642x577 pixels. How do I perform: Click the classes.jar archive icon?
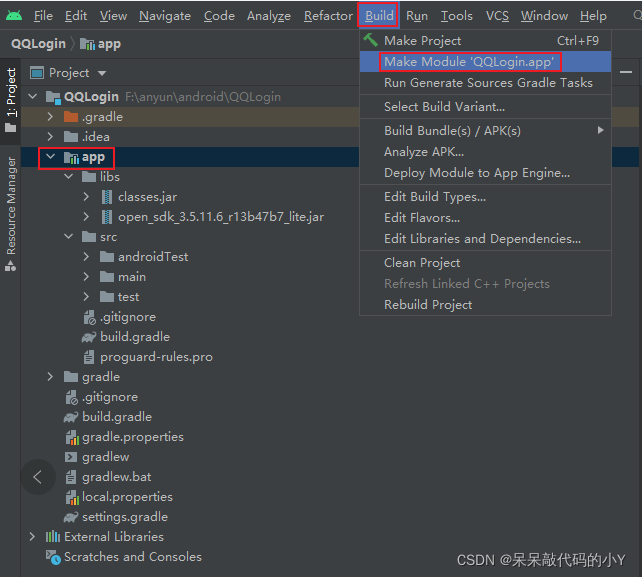coord(107,197)
